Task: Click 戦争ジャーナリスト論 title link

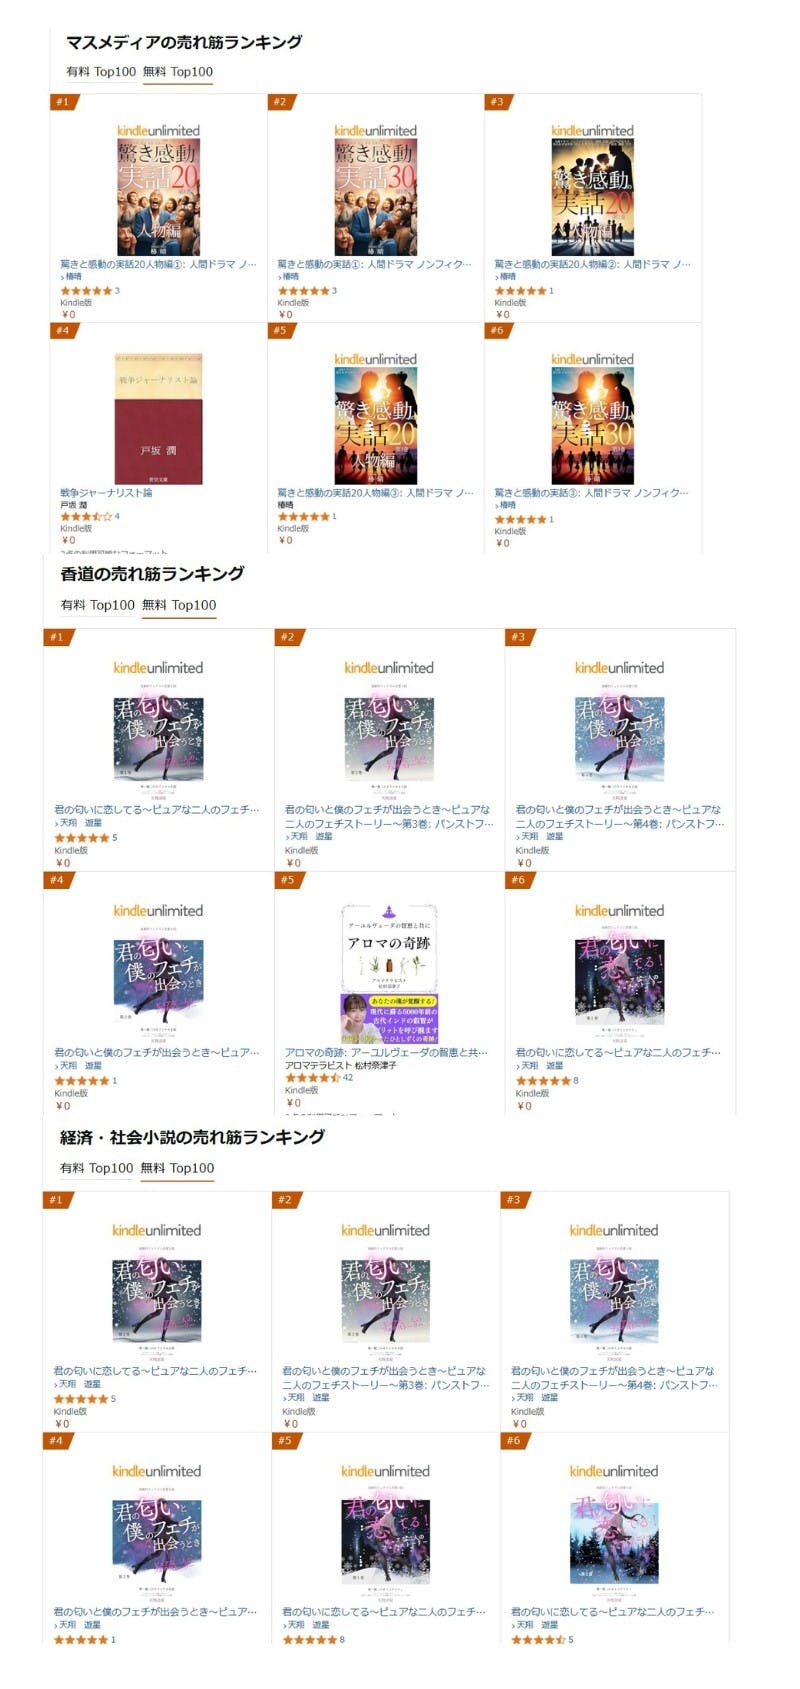Action: (106, 493)
